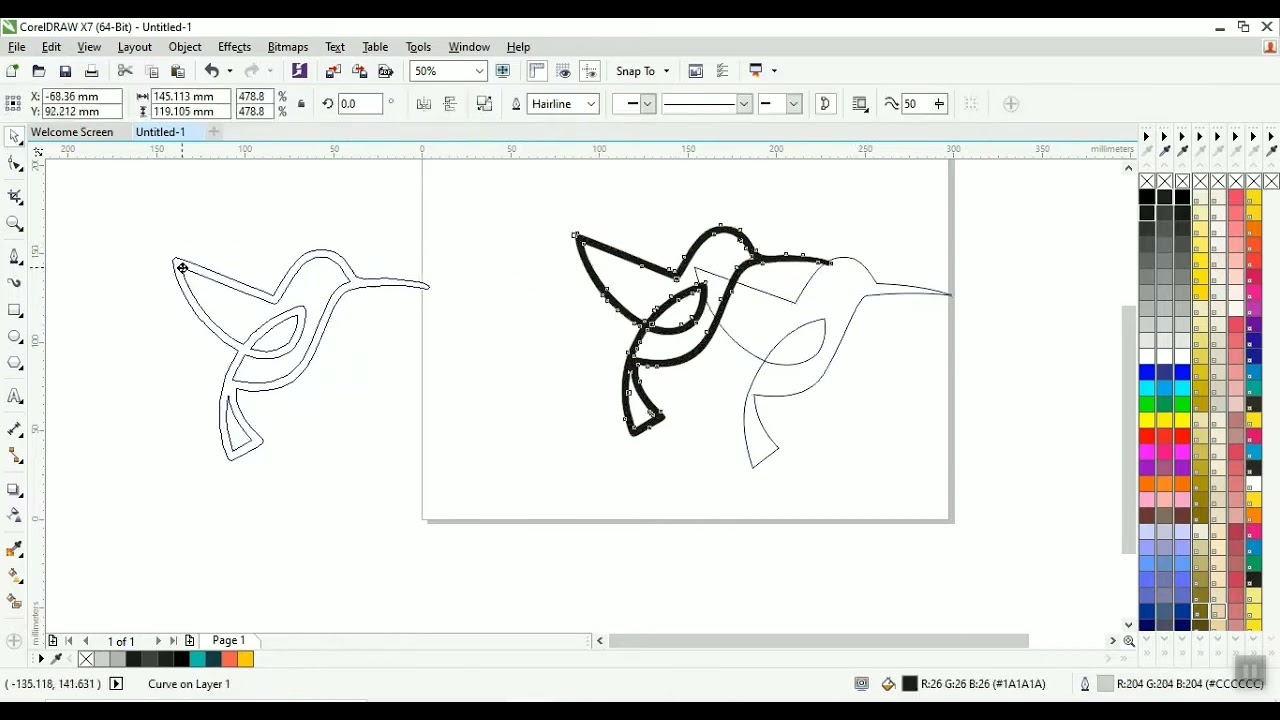The height and width of the screenshot is (720, 1280).
Task: Cut the selected curve
Action: click(x=125, y=71)
